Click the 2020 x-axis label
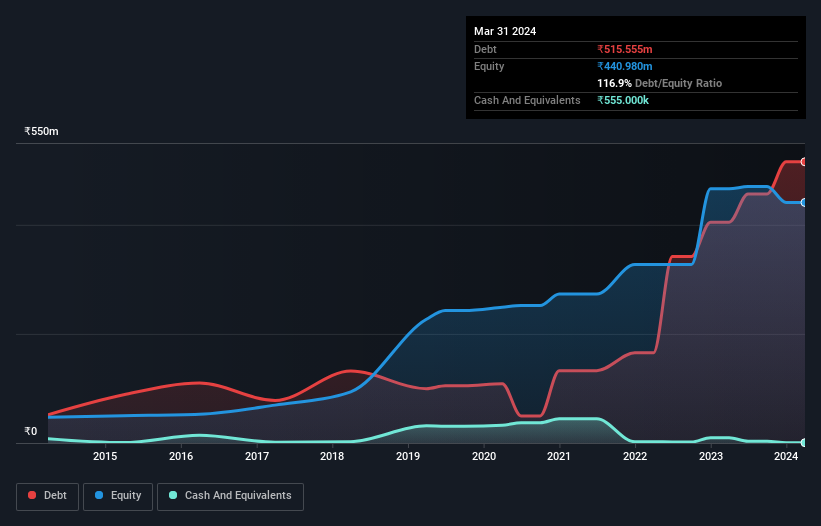The height and width of the screenshot is (526, 821). pos(484,456)
